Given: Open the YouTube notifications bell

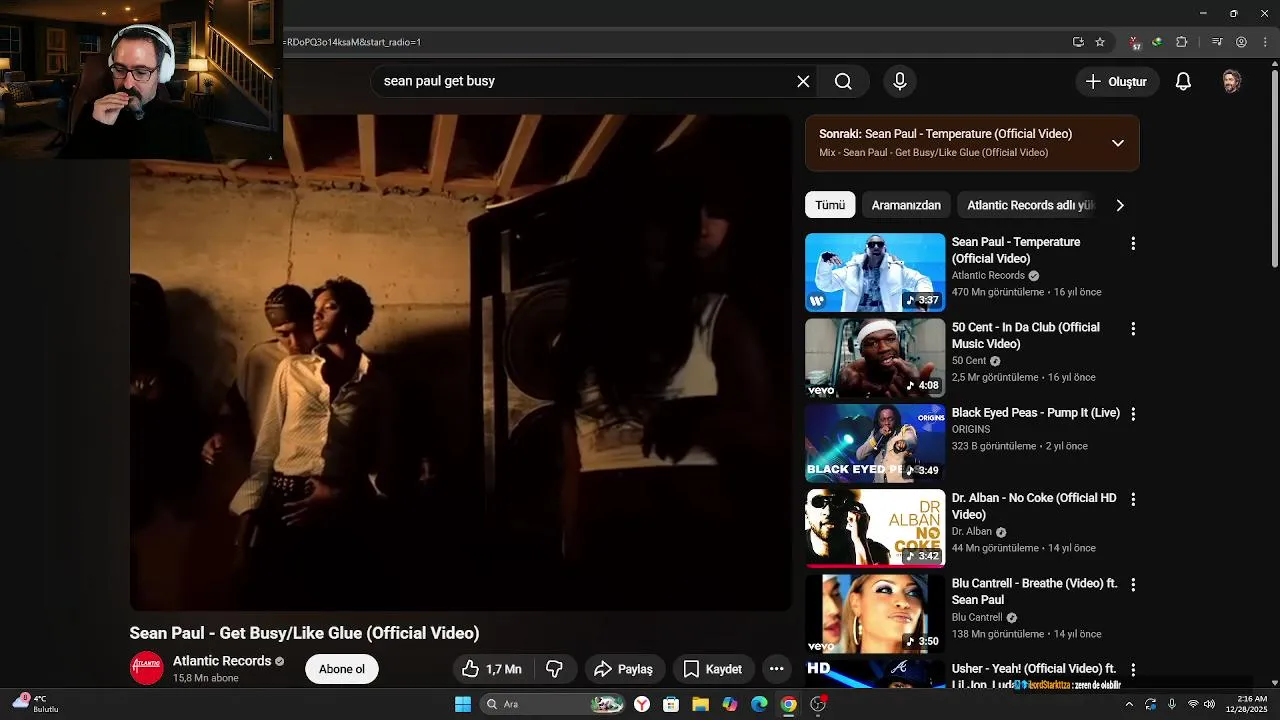Looking at the screenshot, I should click(1183, 82).
